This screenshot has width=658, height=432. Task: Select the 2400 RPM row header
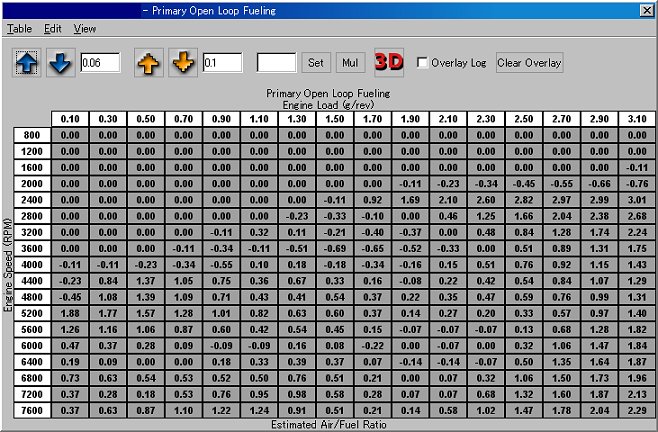coord(32,200)
